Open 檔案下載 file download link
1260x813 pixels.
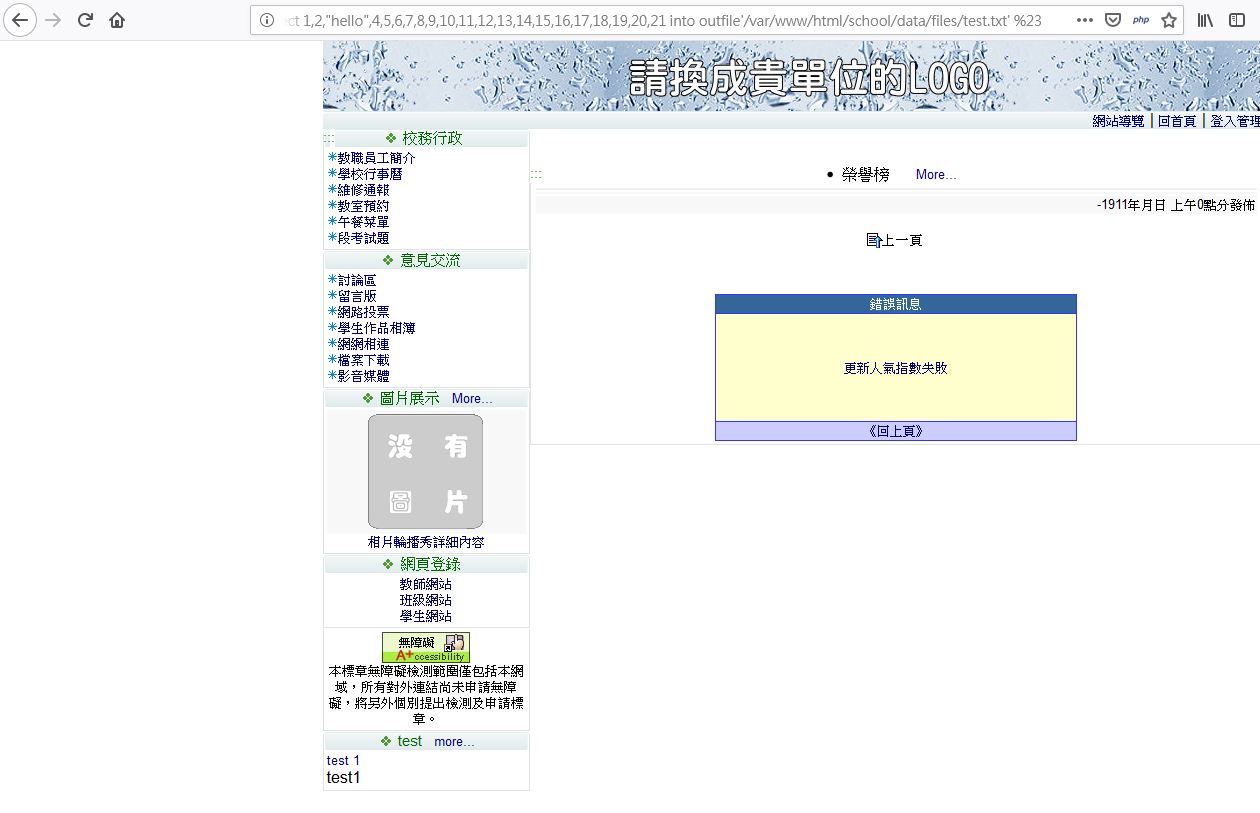(363, 360)
